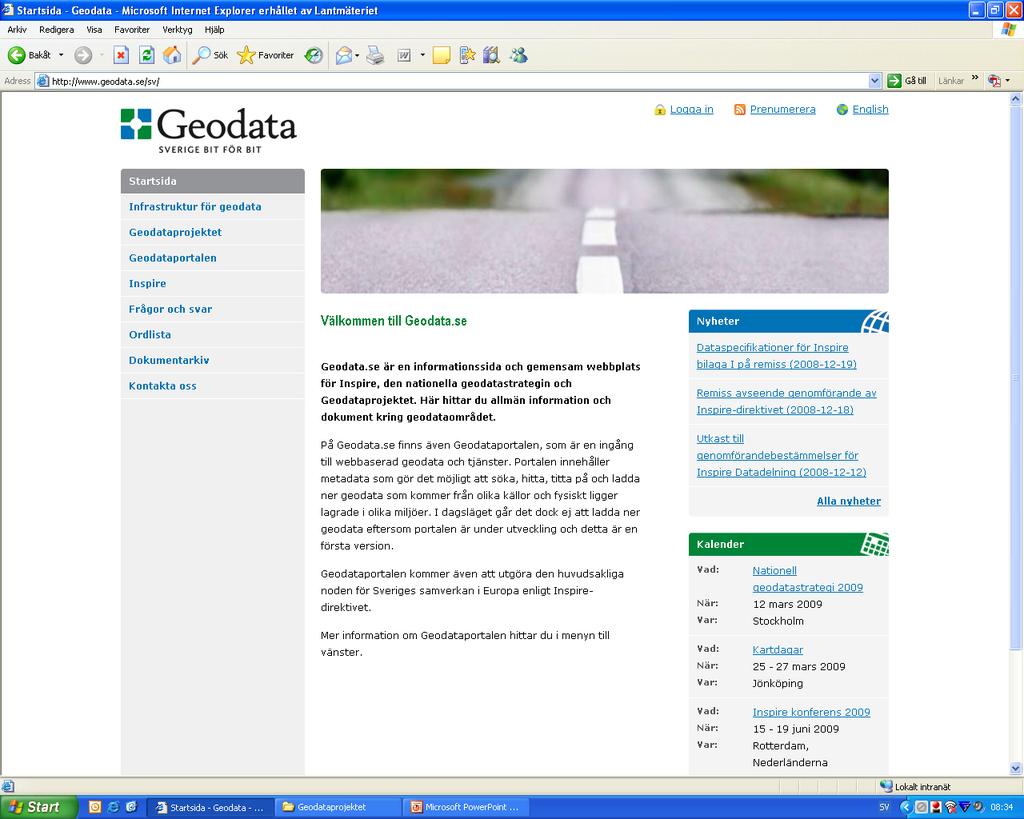Stop page loading with red X icon
Viewport: 1024px width, 819px height.
121,56
